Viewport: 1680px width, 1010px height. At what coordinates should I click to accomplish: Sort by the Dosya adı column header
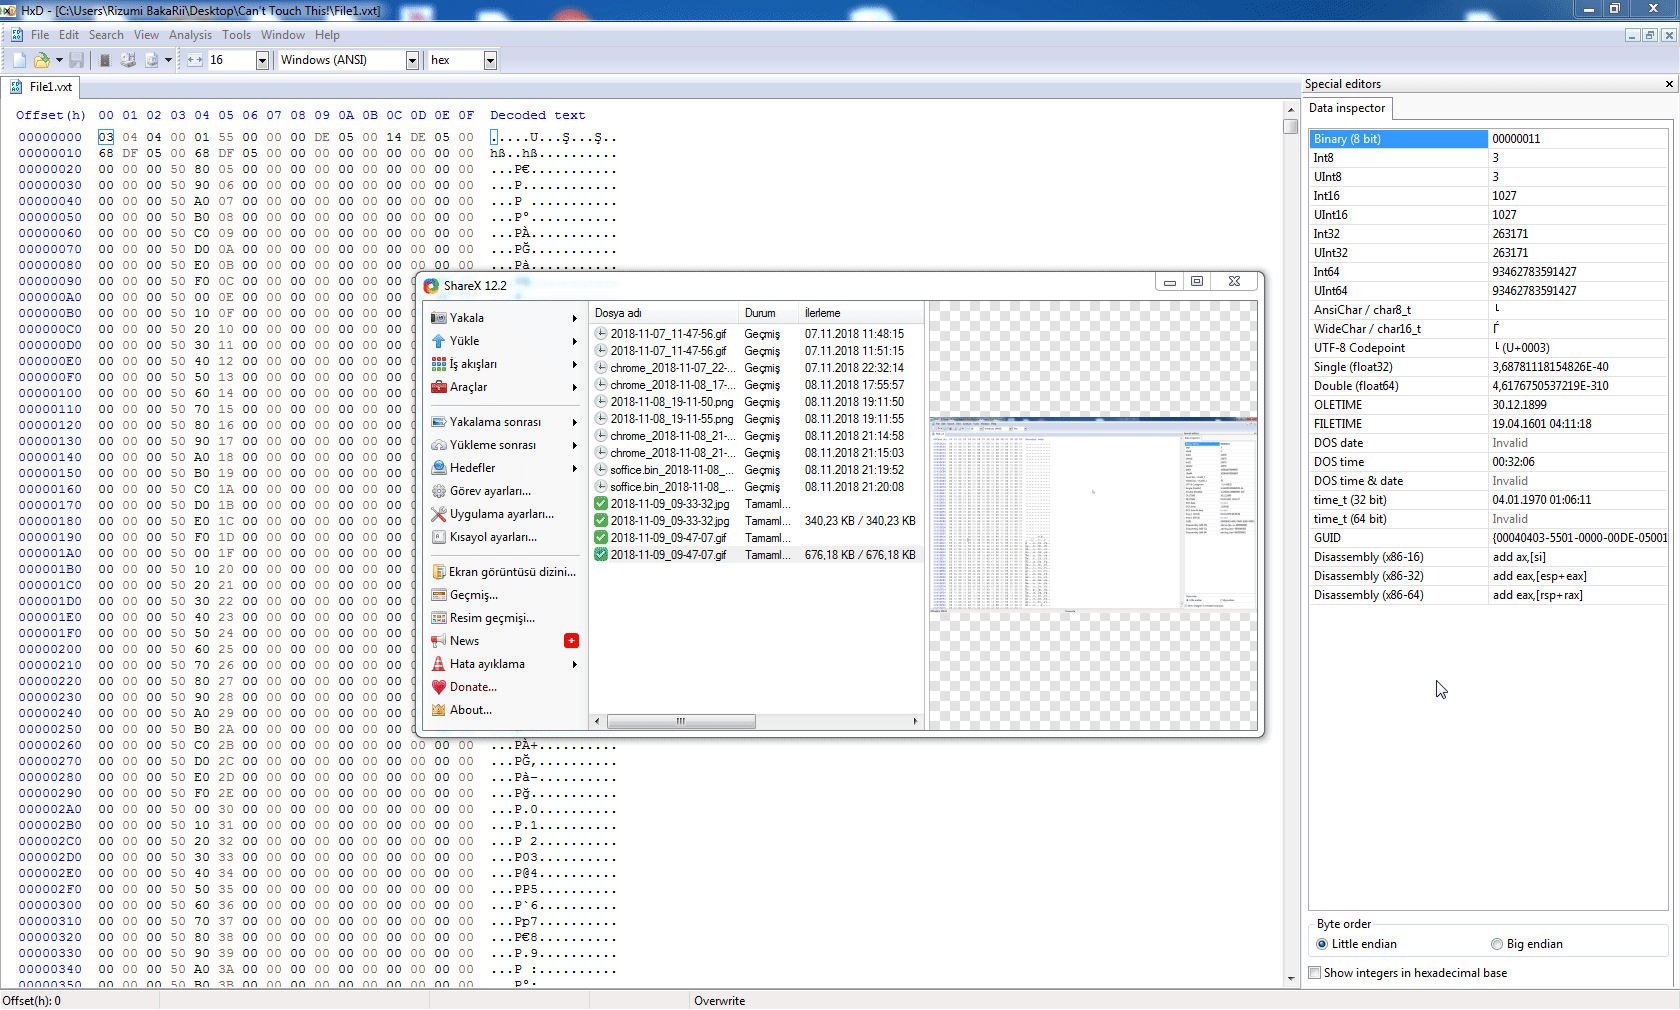(x=664, y=313)
